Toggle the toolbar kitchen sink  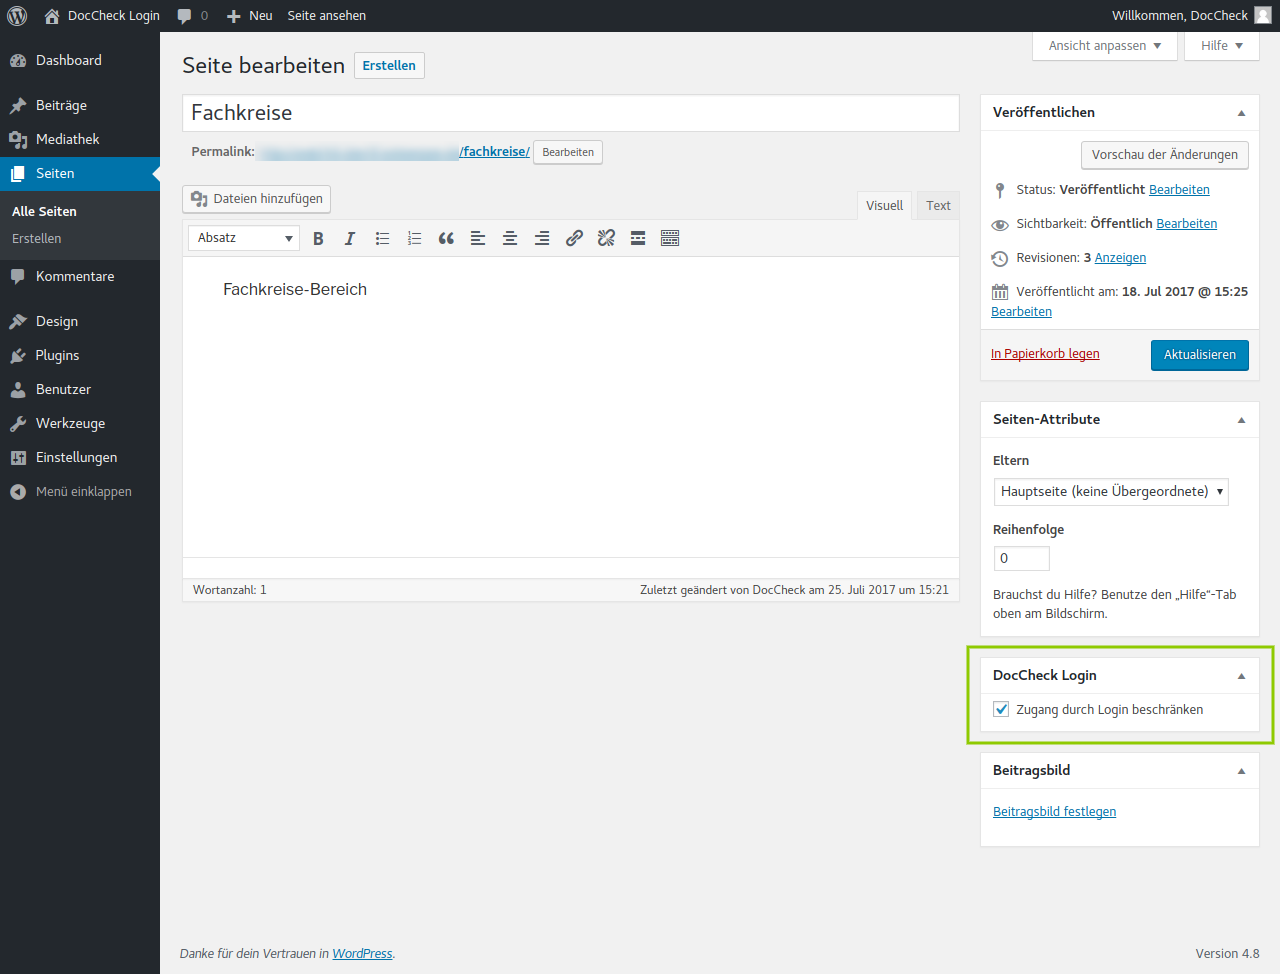point(670,238)
